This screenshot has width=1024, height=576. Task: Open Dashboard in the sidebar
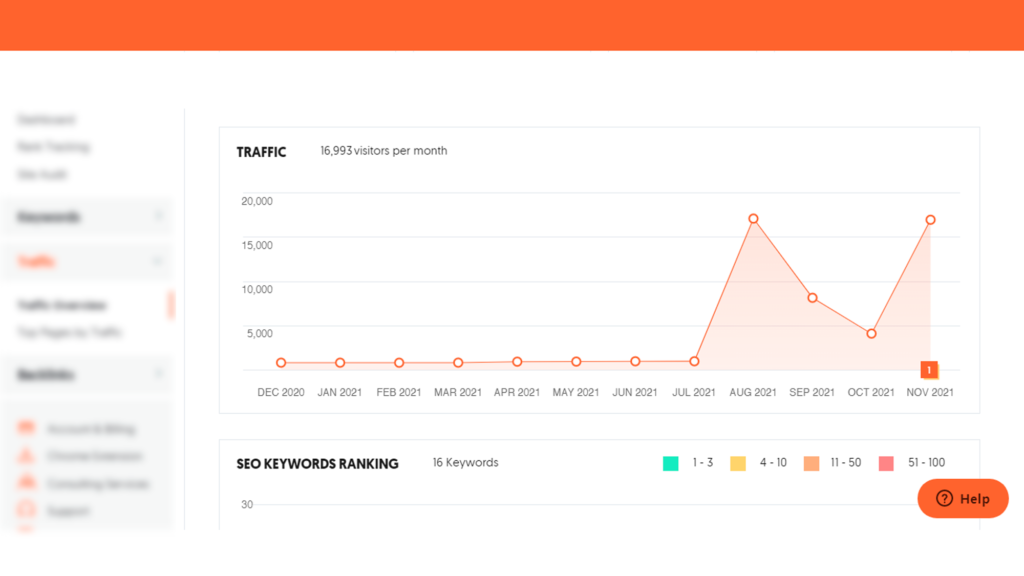pyautogui.click(x=46, y=120)
